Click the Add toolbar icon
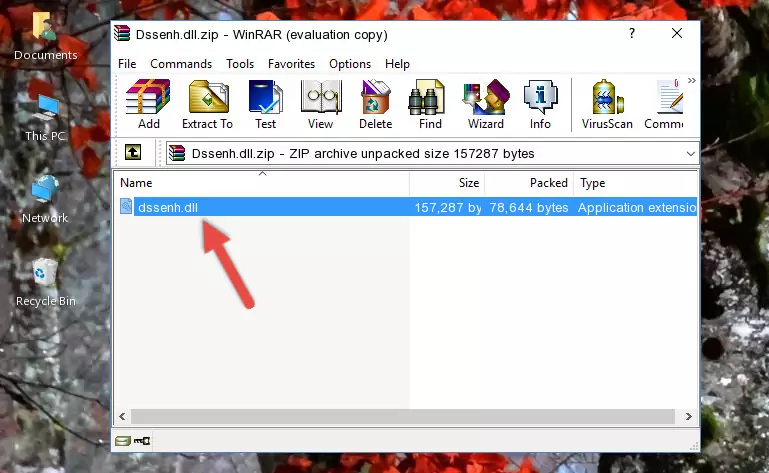Image resolution: width=769 pixels, height=473 pixels. [x=149, y=104]
